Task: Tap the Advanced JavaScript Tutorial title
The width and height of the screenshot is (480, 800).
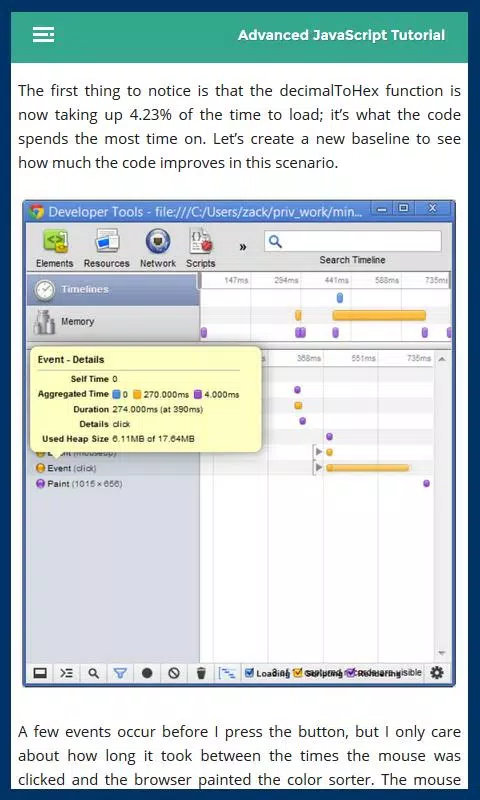Action: pyautogui.click(x=341, y=35)
